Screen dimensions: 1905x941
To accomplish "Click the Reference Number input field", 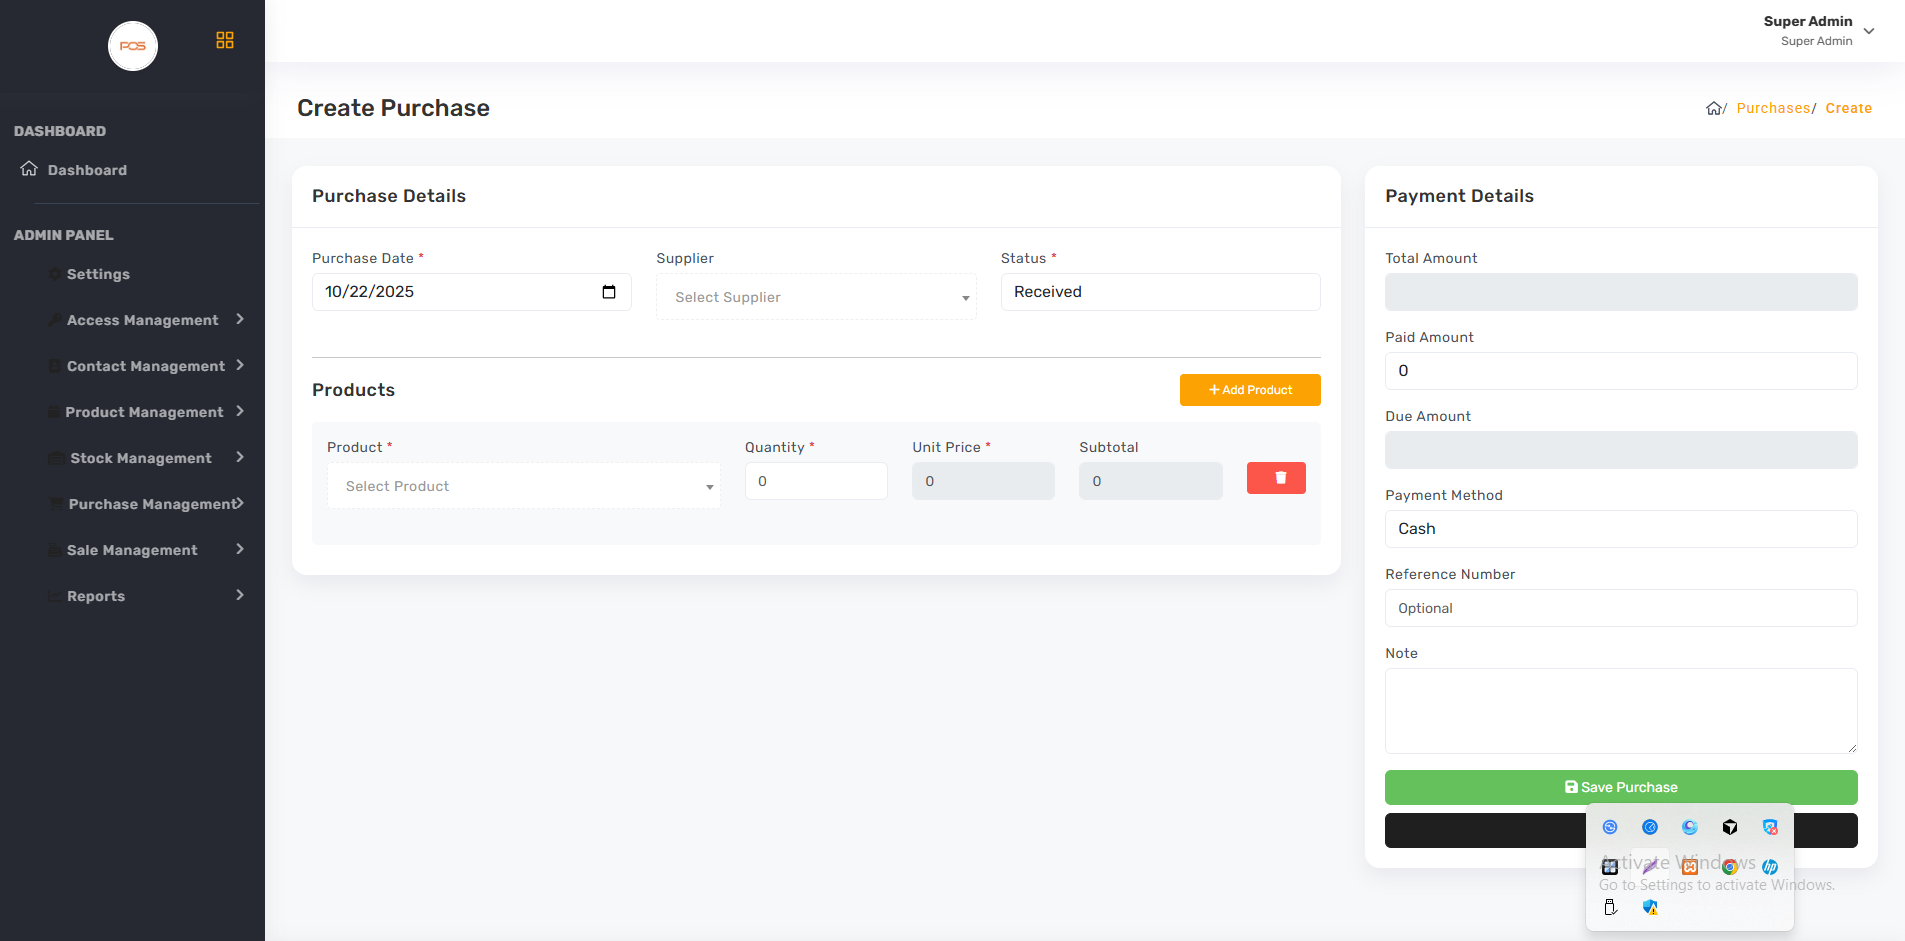I will 1620,608.
